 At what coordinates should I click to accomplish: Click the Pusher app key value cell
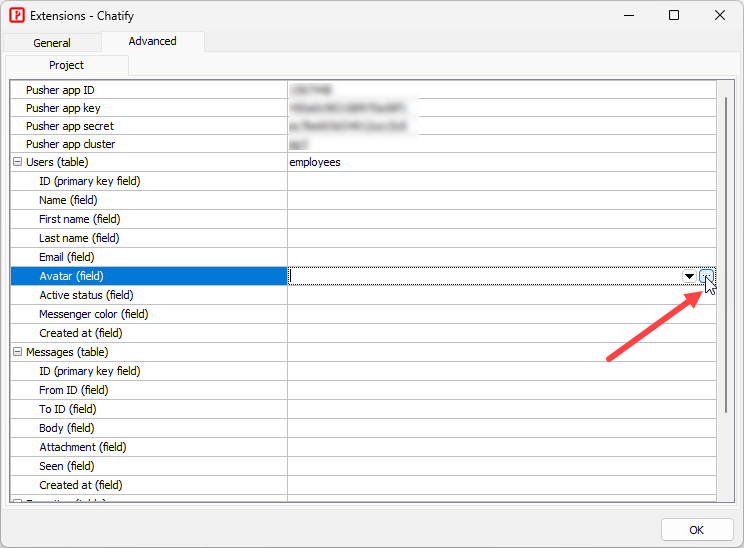click(x=502, y=108)
